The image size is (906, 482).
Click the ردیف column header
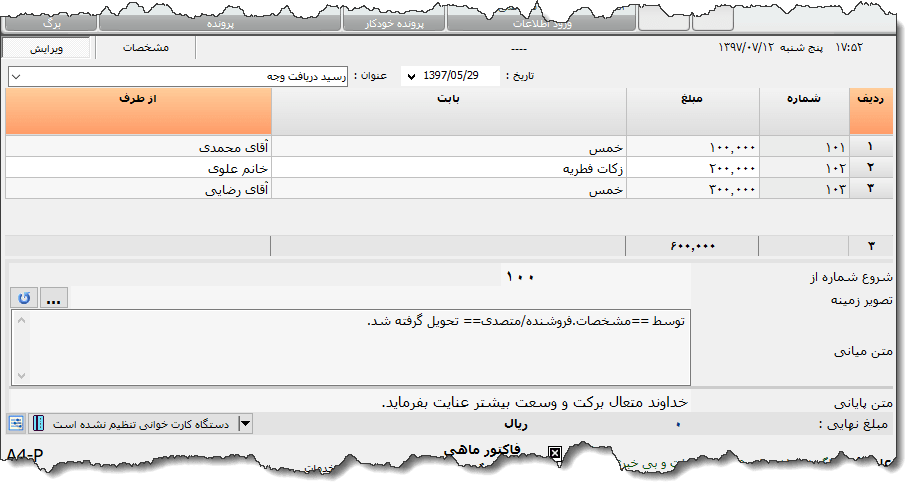pyautogui.click(x=871, y=111)
